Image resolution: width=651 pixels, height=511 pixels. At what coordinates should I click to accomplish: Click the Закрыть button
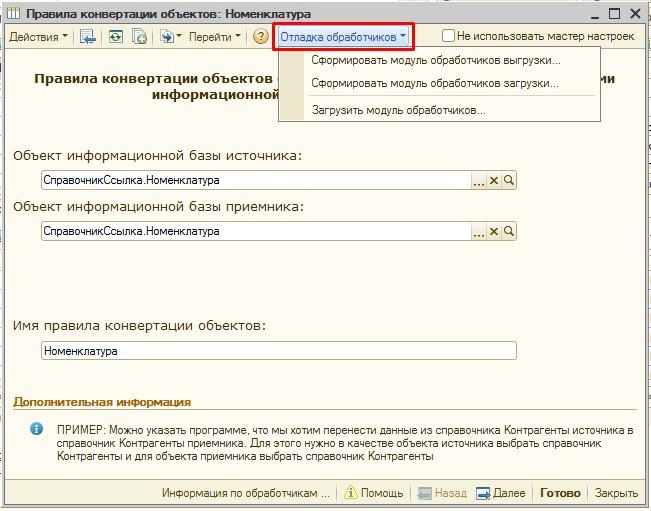[x=616, y=493]
